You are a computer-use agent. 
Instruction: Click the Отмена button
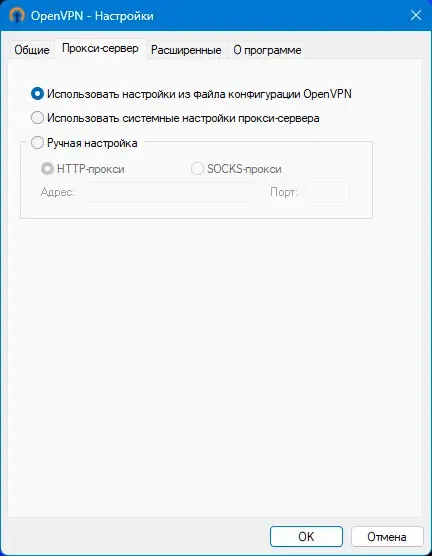[x=387, y=536]
